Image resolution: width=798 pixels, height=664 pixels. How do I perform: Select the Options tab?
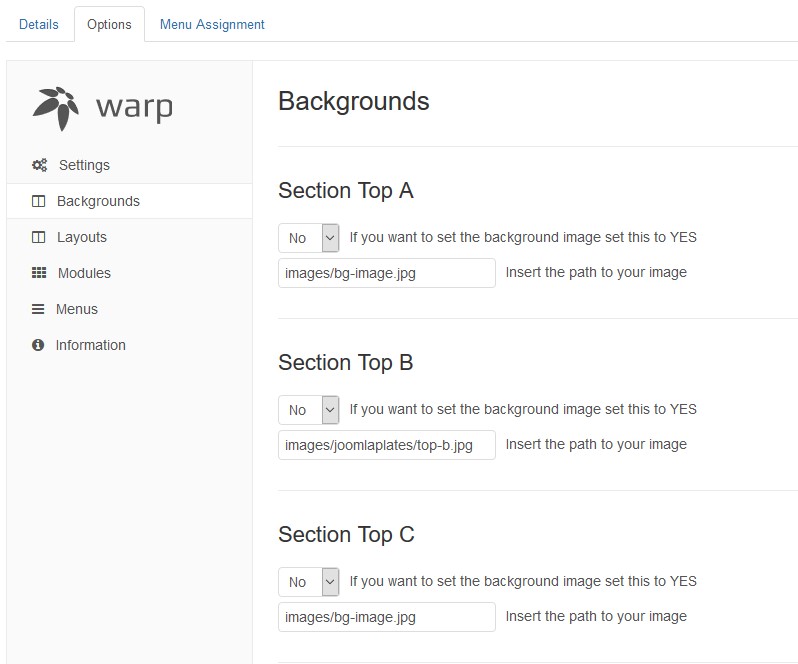109,24
